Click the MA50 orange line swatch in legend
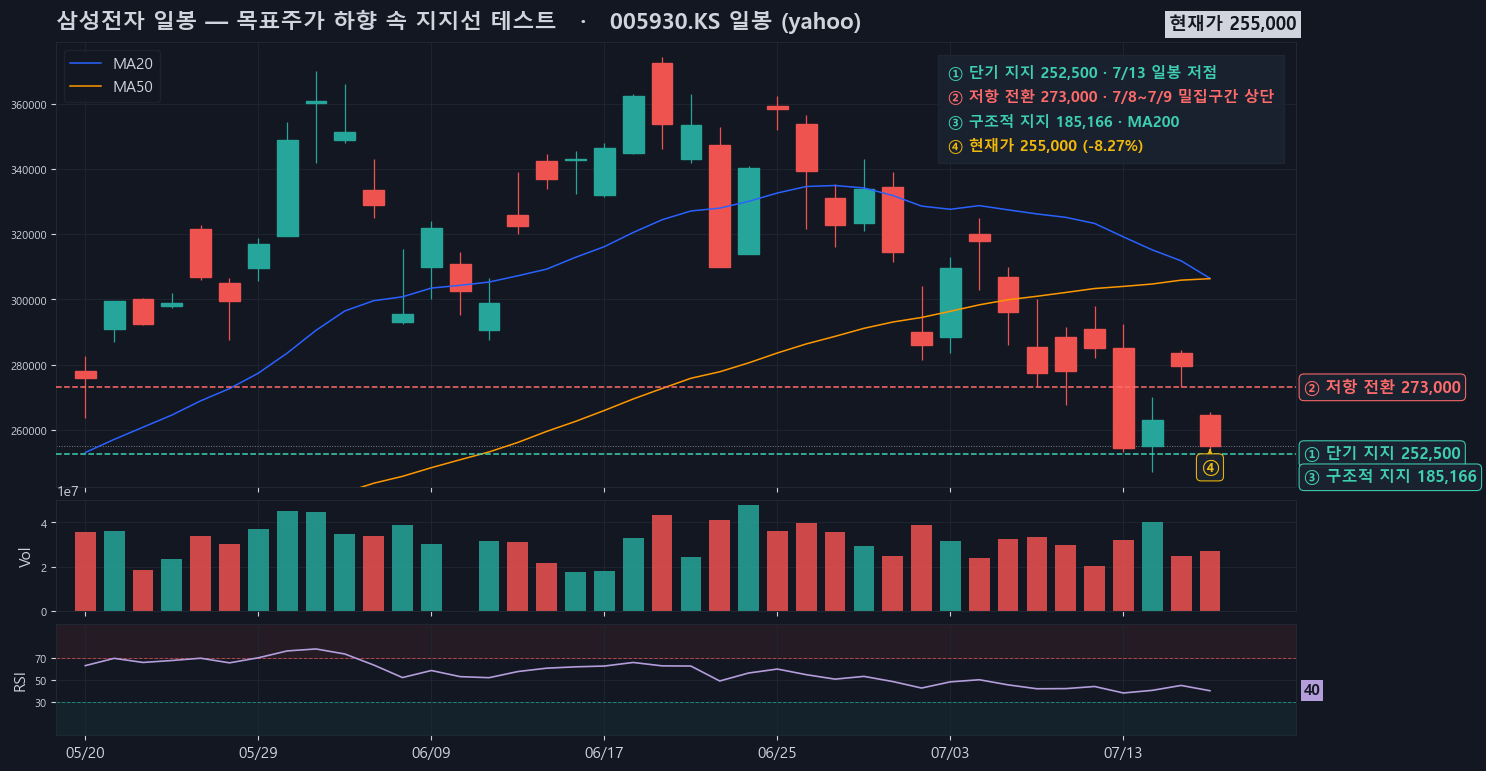This screenshot has width=1486, height=771. [x=86, y=87]
